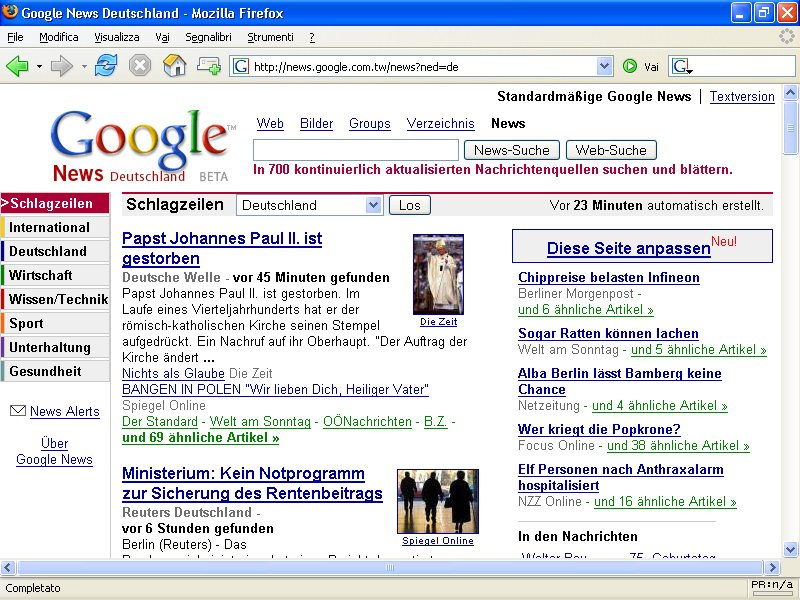Open Papst Johannes Paul II. ist gestorben headline
This screenshot has width=800, height=600.
tap(222, 248)
